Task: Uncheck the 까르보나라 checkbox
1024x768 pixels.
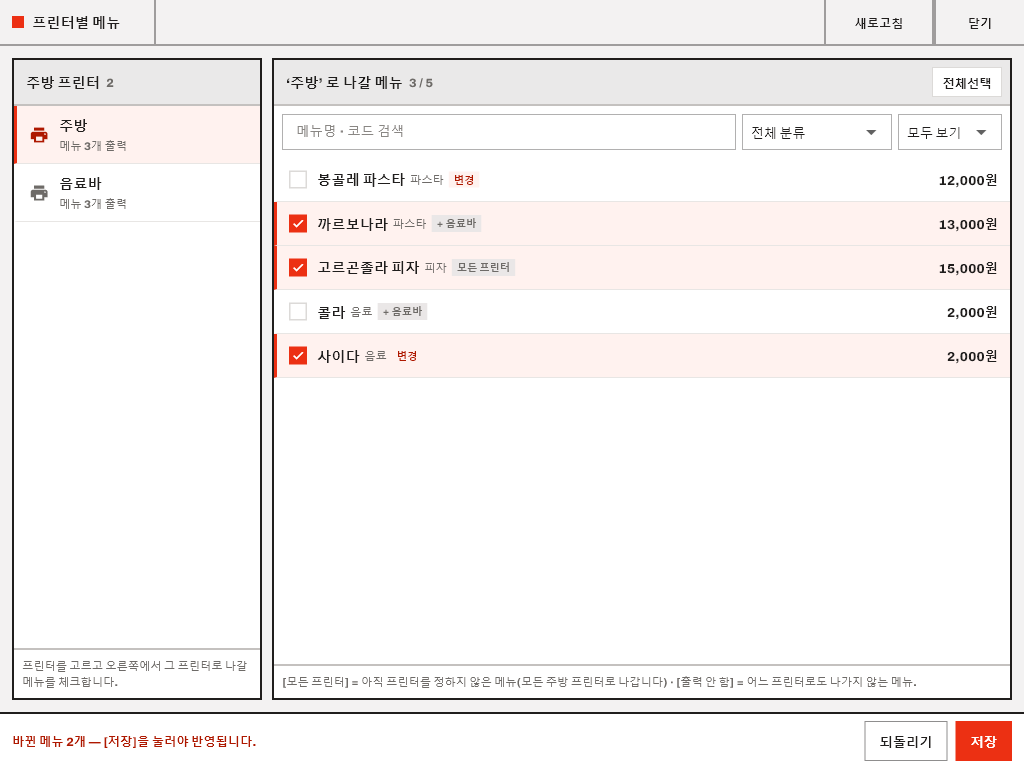Action: click(298, 223)
